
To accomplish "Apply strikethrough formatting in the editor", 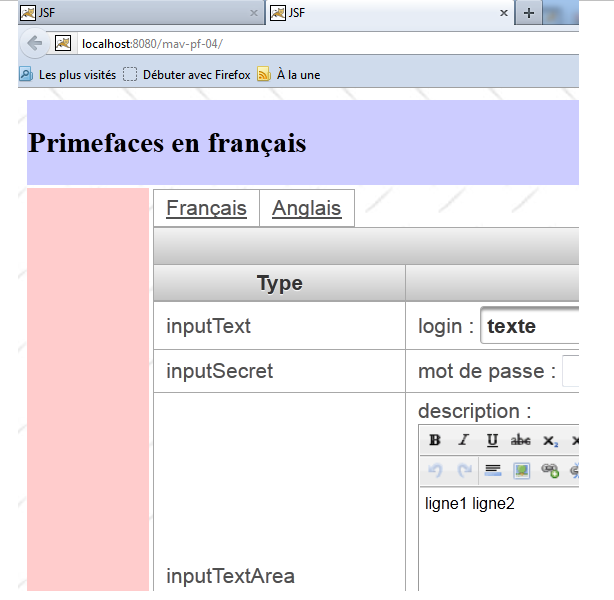I will tap(521, 440).
